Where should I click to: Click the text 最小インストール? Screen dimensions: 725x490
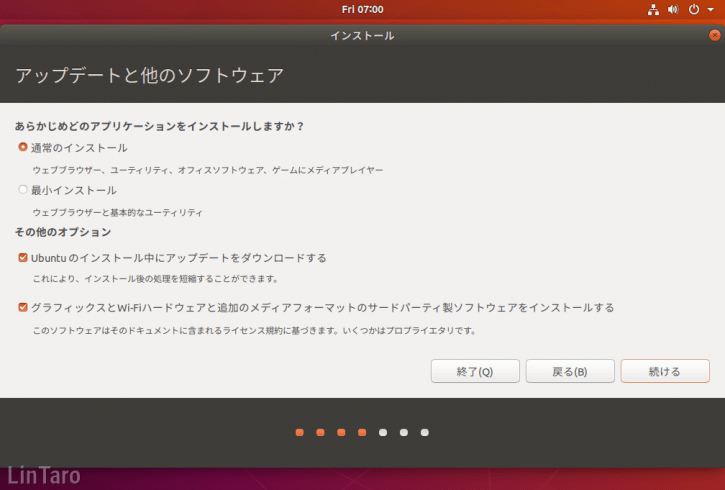tap(74, 190)
